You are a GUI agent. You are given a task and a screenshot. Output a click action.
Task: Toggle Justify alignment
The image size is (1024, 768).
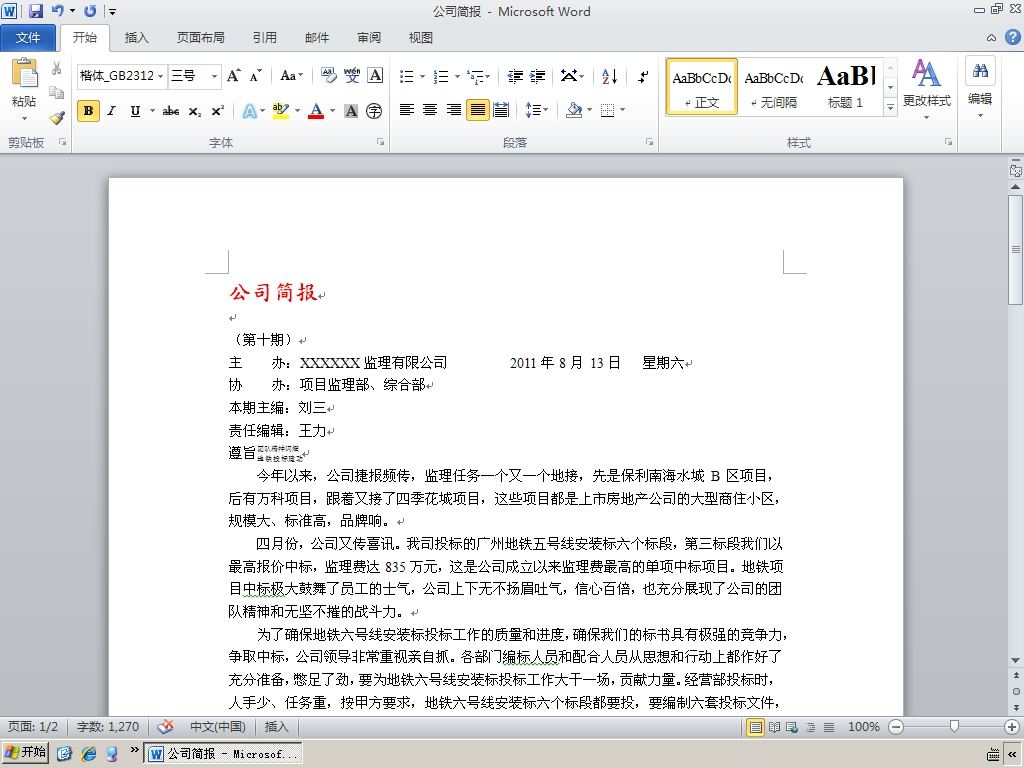point(477,110)
